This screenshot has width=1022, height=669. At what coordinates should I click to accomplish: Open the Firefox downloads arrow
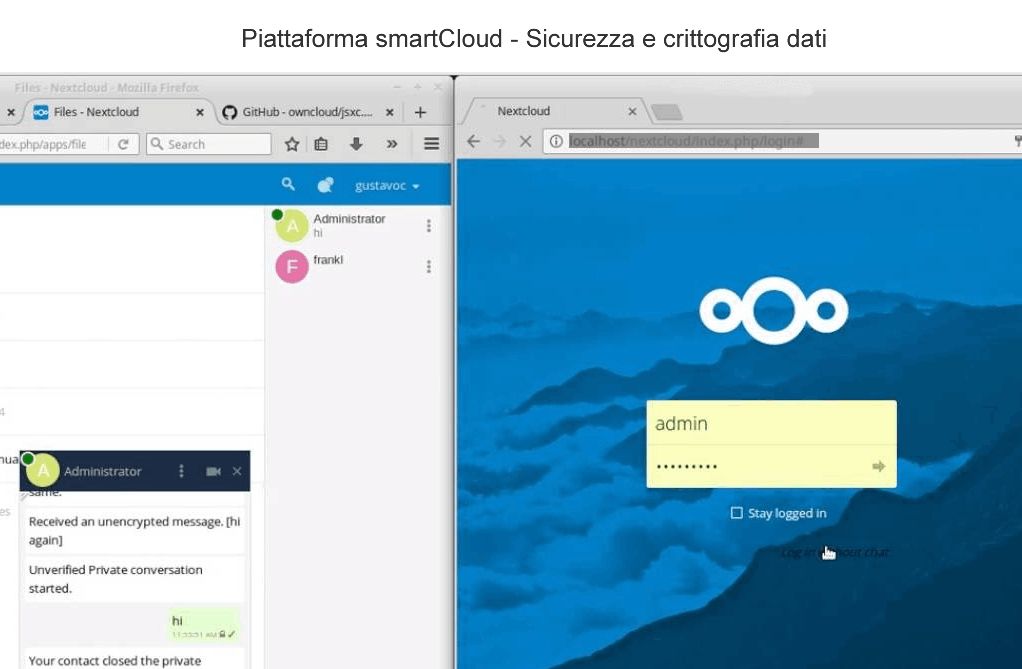pos(356,144)
